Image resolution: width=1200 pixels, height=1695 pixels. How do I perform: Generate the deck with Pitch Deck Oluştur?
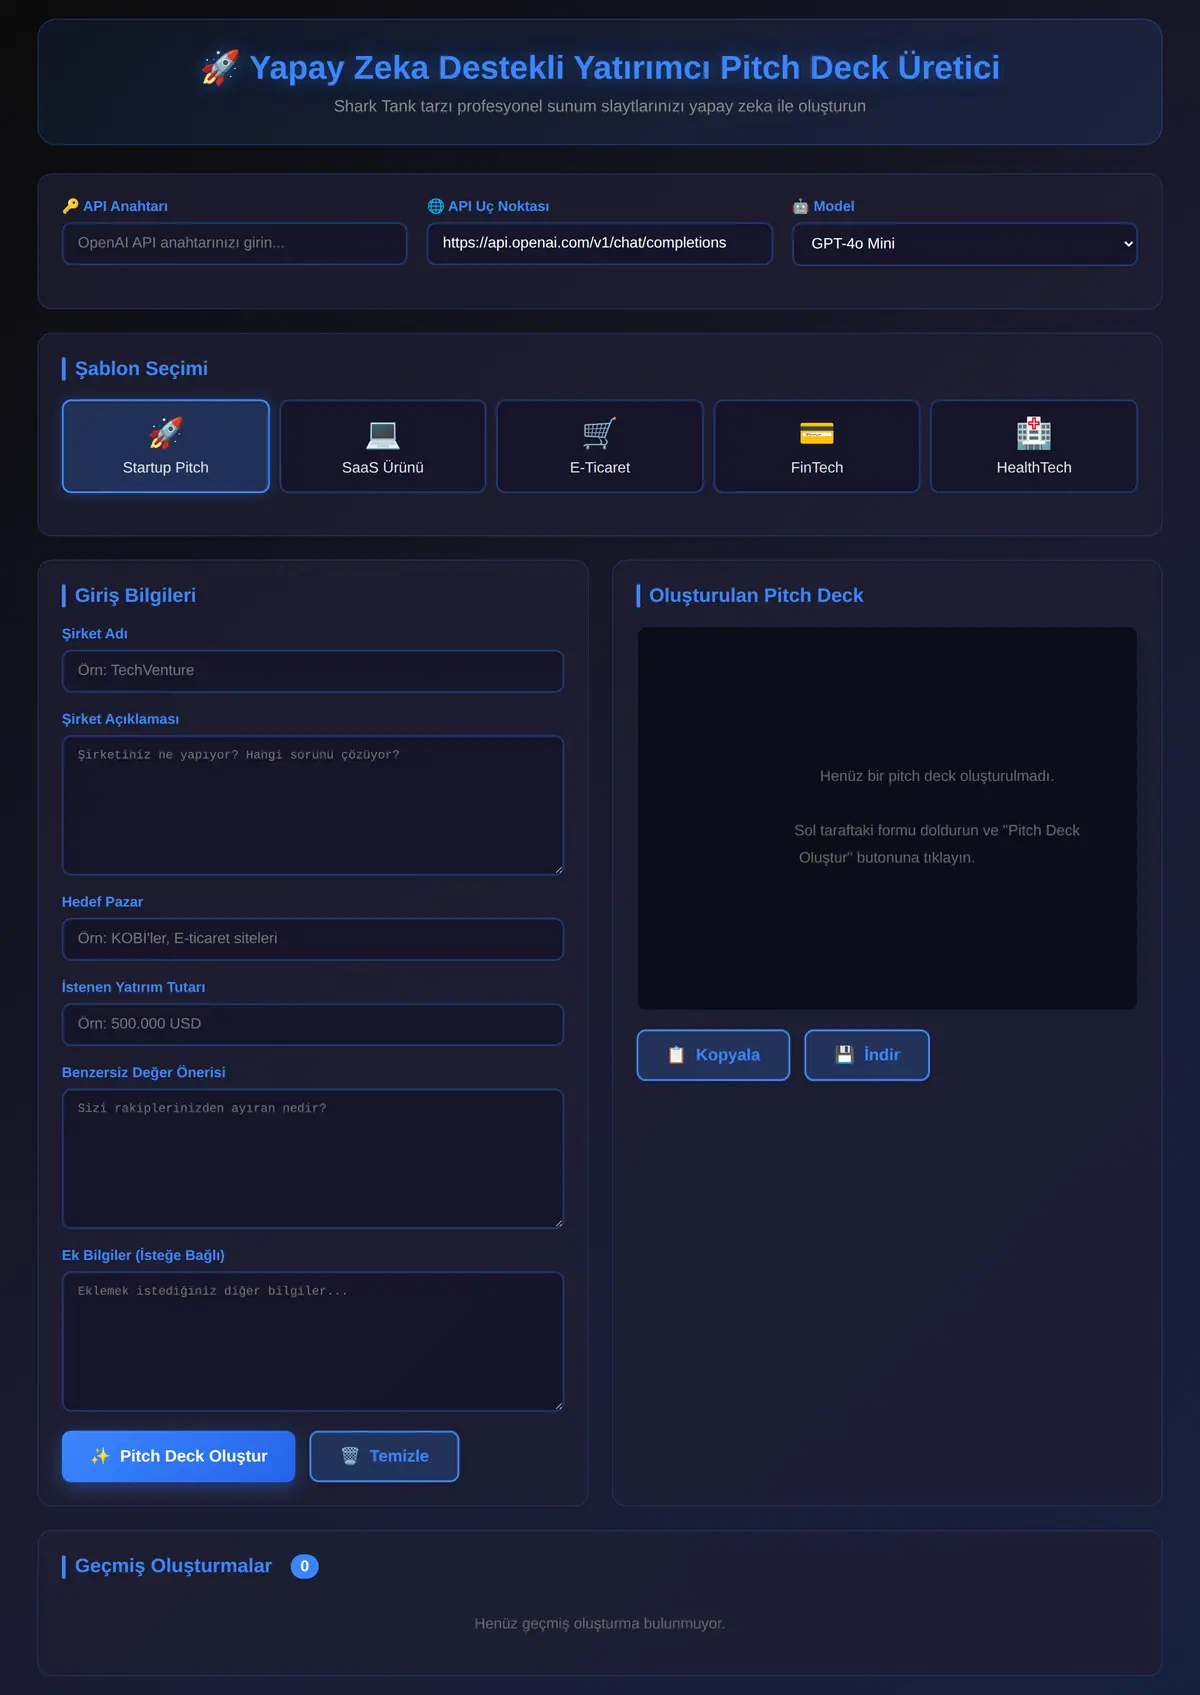coord(179,1456)
